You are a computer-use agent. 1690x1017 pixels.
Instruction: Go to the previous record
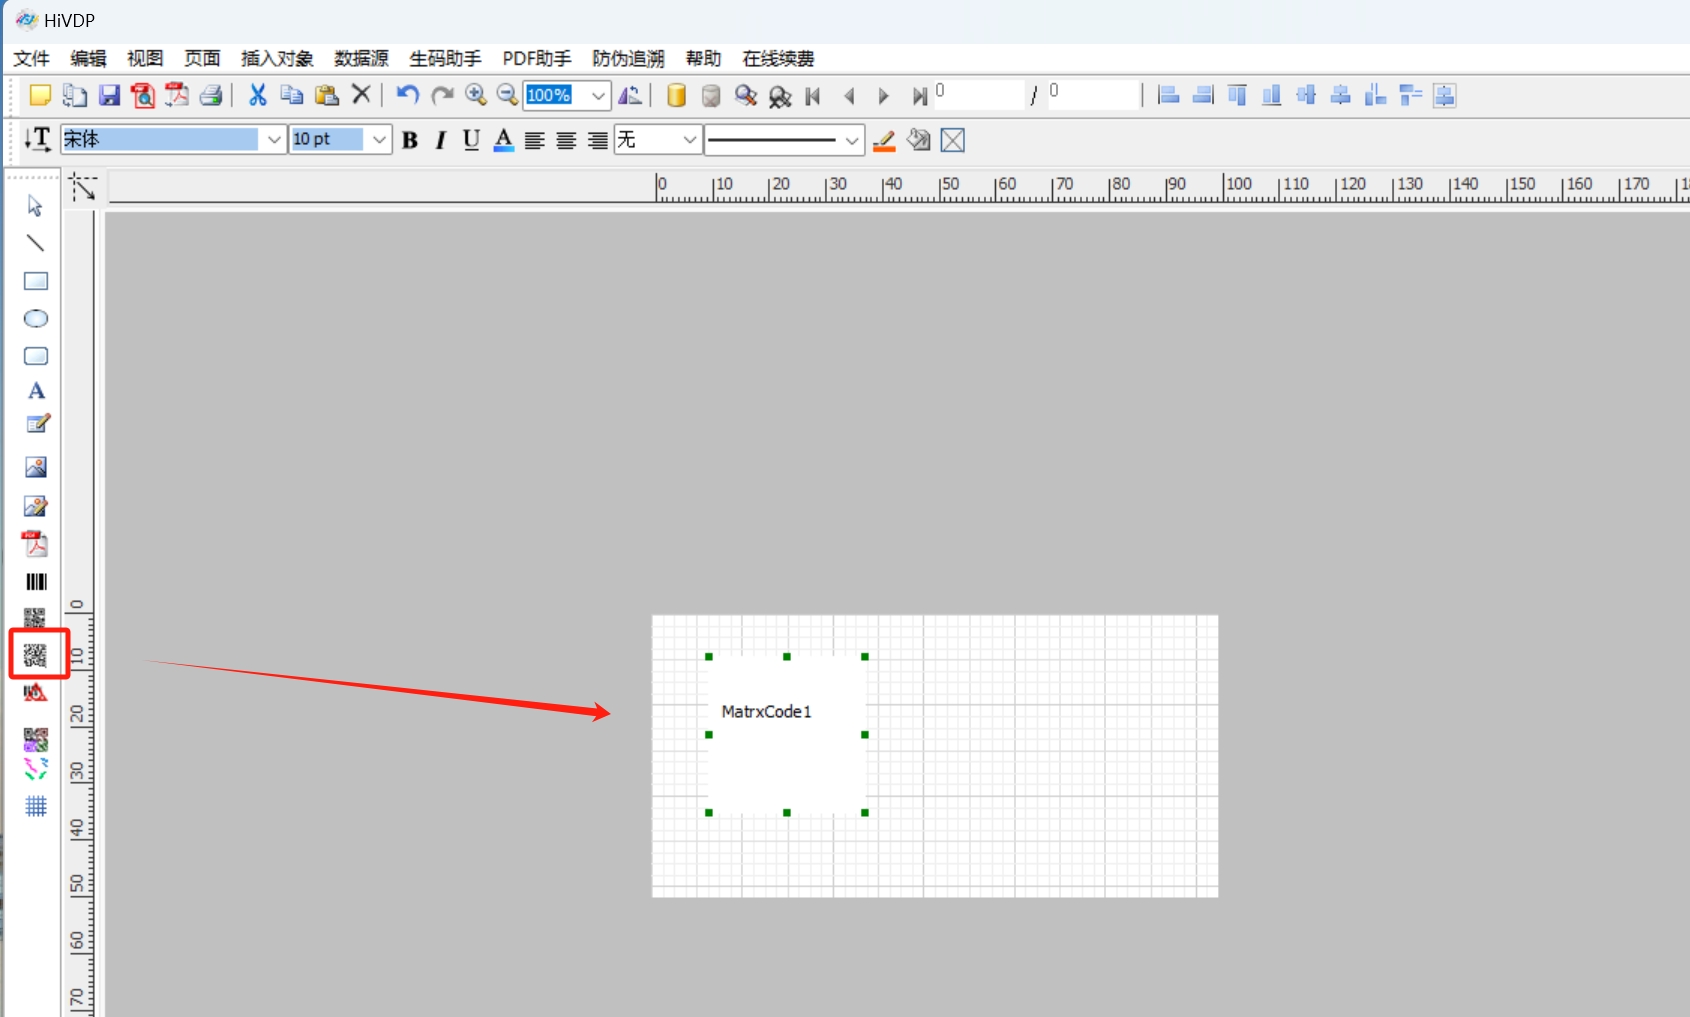849,96
